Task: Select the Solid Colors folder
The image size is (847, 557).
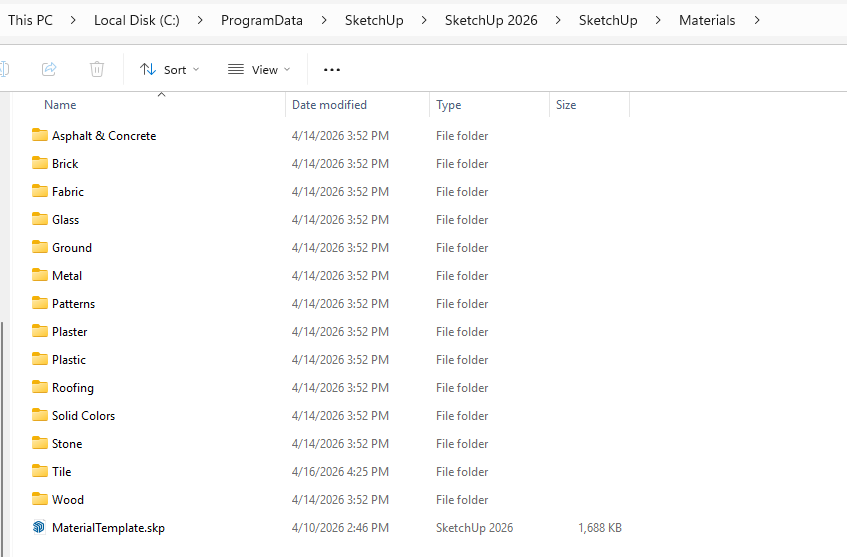Action: 83,415
